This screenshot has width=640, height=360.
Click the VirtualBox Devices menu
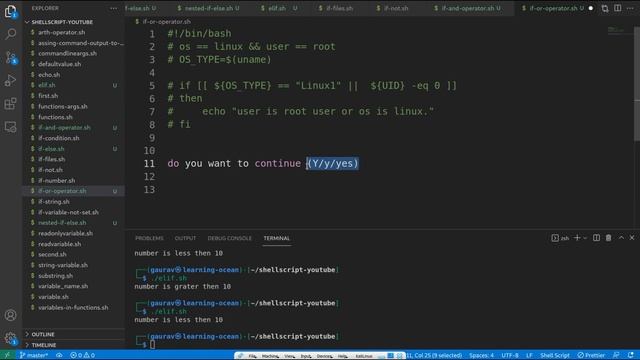tap(324, 356)
